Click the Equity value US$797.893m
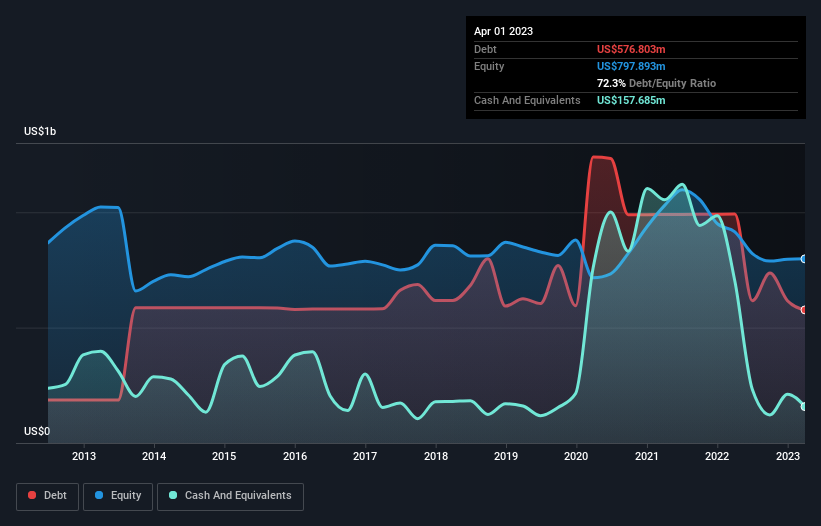 tap(631, 66)
